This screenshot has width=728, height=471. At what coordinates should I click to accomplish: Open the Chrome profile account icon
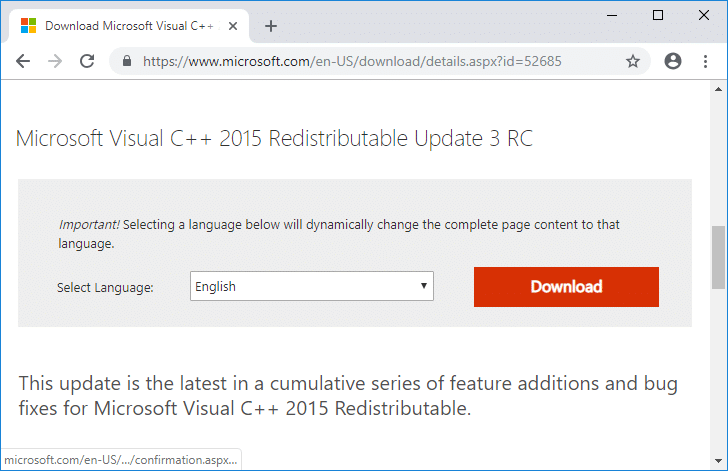(x=673, y=61)
